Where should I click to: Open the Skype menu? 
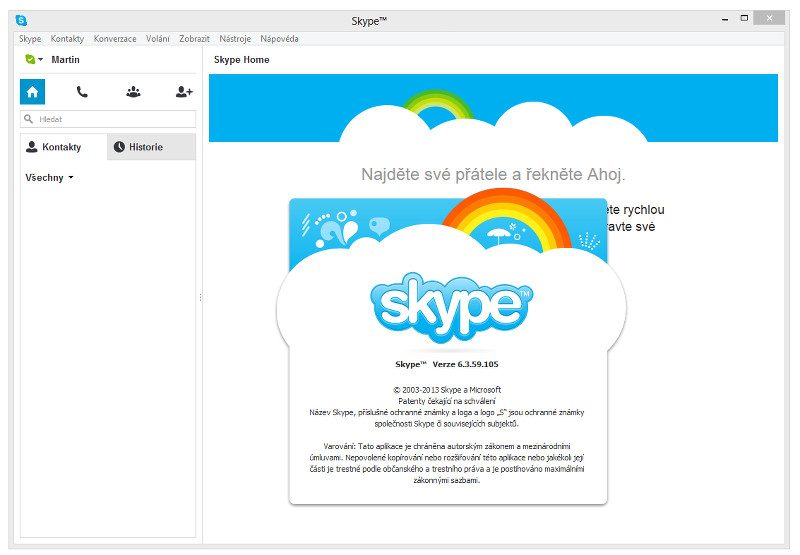pyautogui.click(x=30, y=39)
